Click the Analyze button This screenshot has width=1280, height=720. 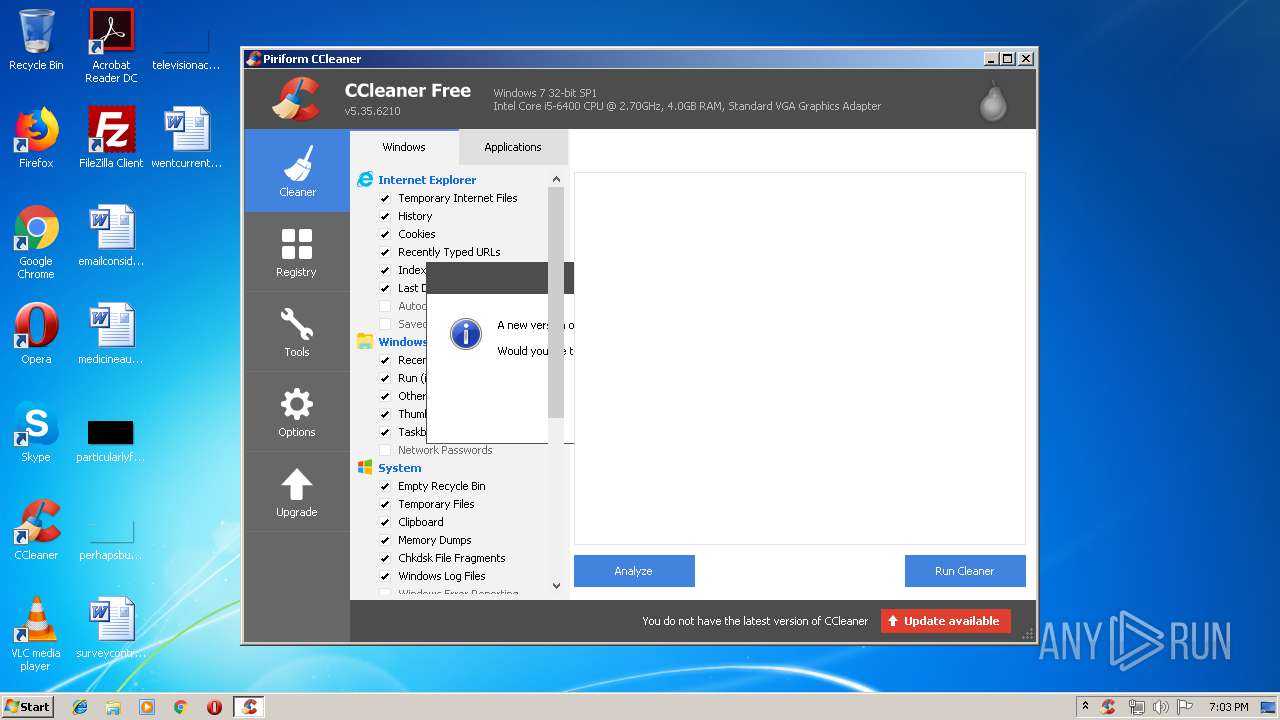(634, 571)
